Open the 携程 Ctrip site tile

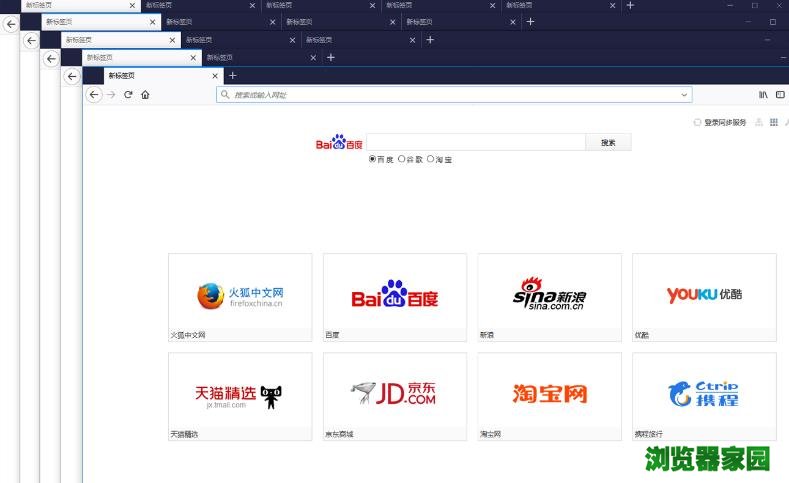[x=704, y=394]
